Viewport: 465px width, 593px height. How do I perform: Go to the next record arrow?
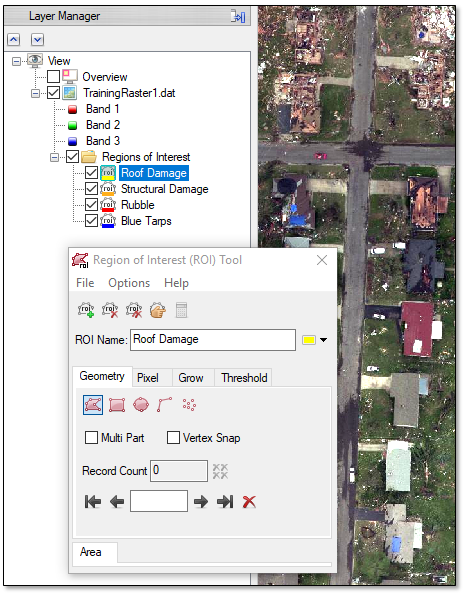coord(201,502)
